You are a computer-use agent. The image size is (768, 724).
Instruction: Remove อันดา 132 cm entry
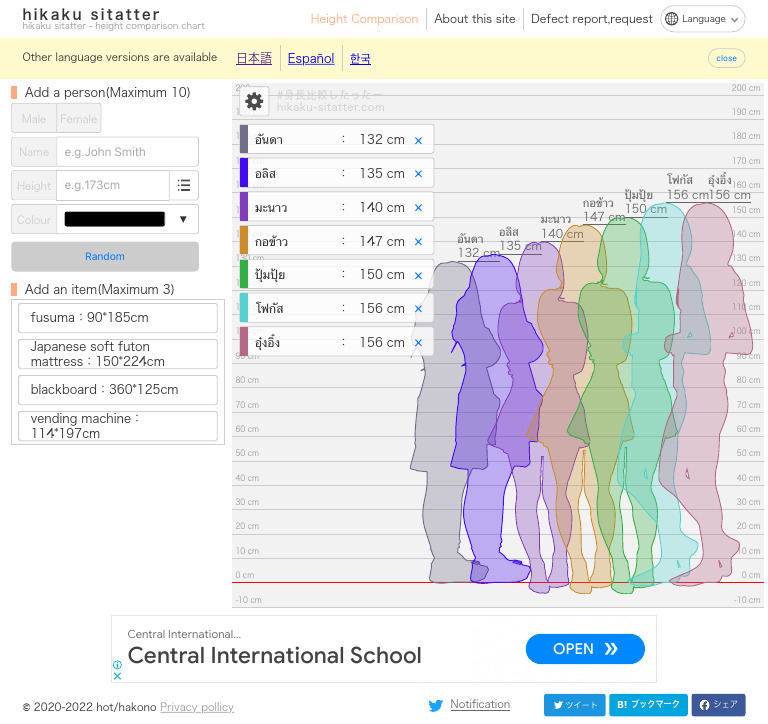point(418,140)
